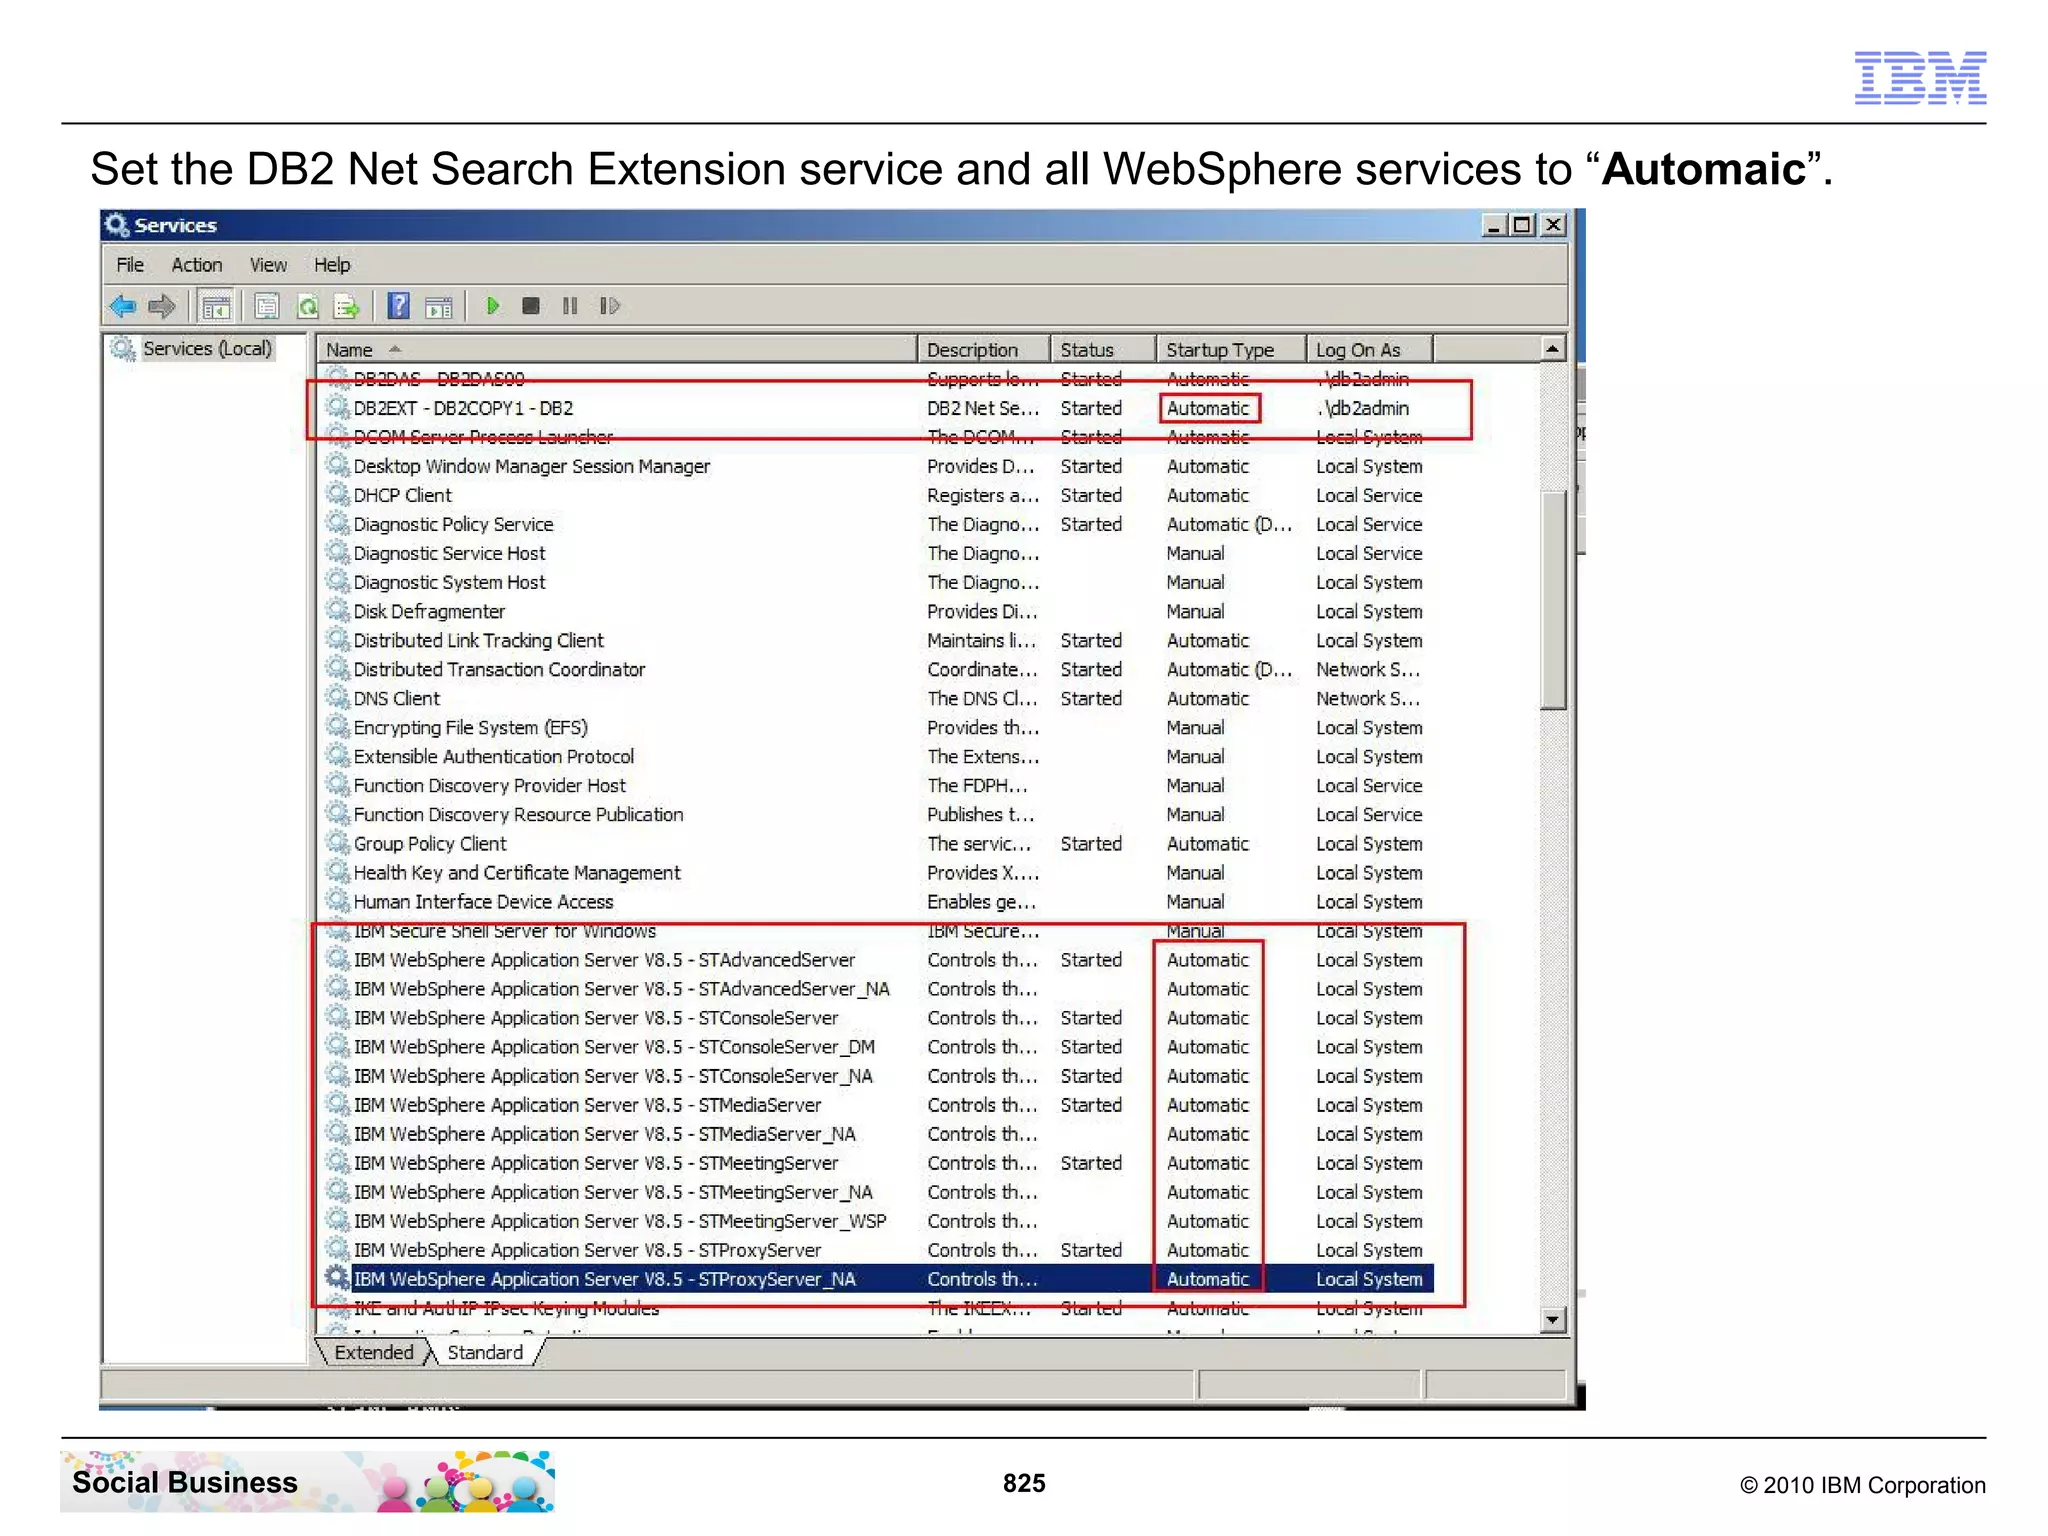
Task: Click gear icon of DB2EXT - DB2COPY1 - DB2
Action: (338, 407)
